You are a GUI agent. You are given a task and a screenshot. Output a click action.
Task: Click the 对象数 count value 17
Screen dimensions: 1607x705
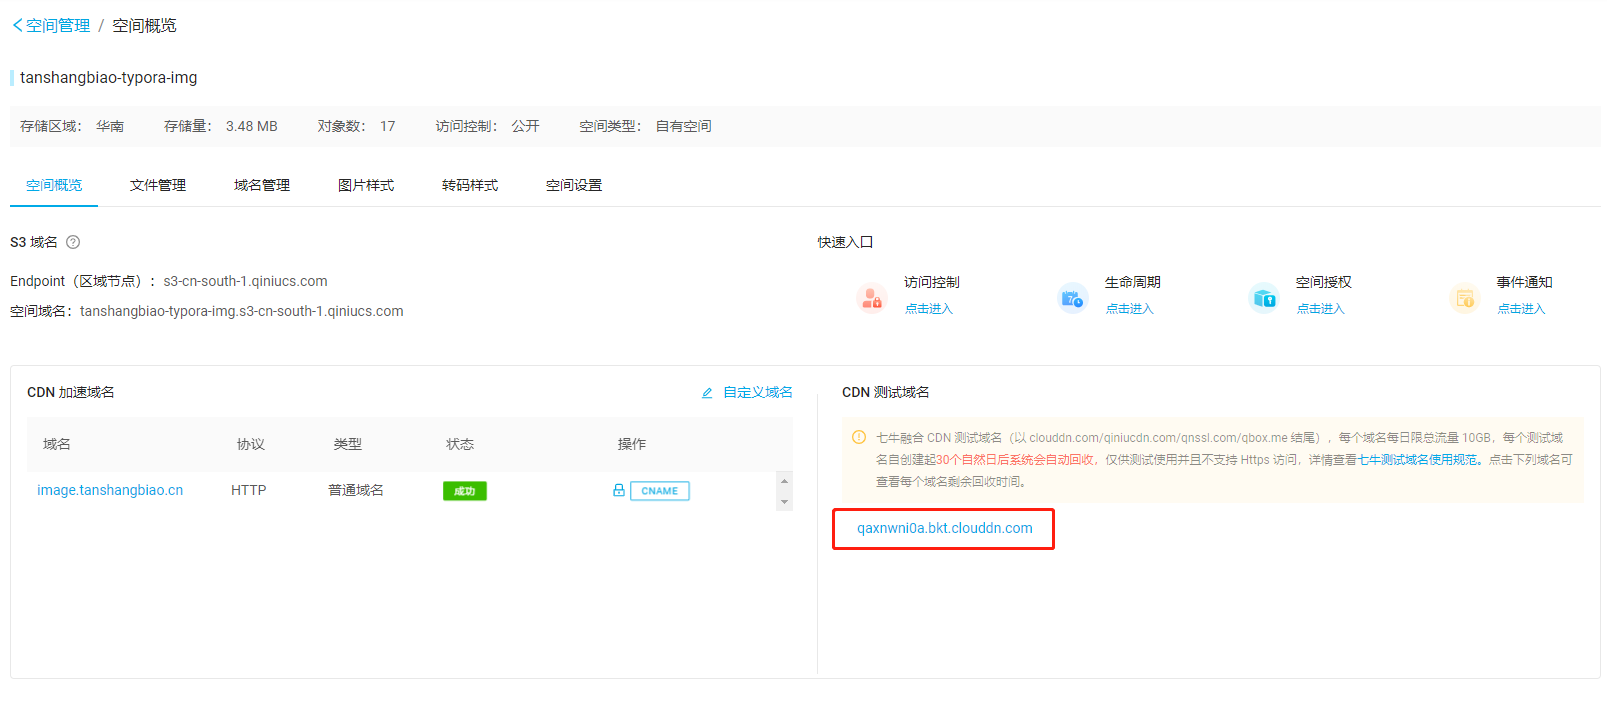[x=388, y=126]
